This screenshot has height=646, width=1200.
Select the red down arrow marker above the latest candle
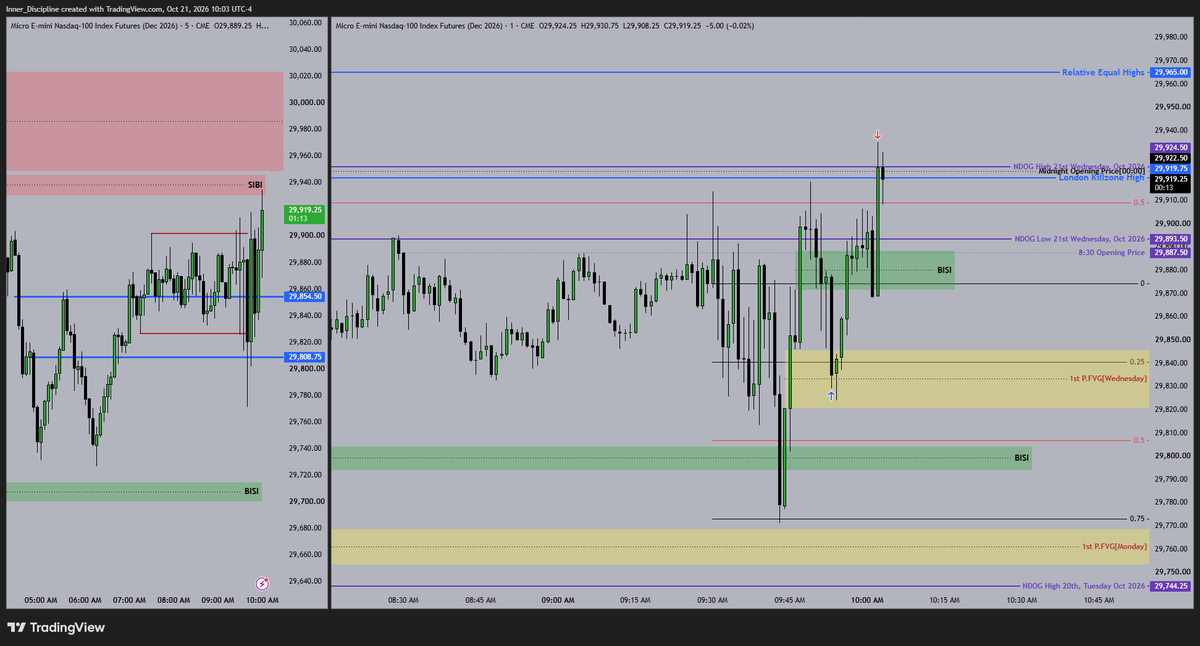pyautogui.click(x=878, y=135)
